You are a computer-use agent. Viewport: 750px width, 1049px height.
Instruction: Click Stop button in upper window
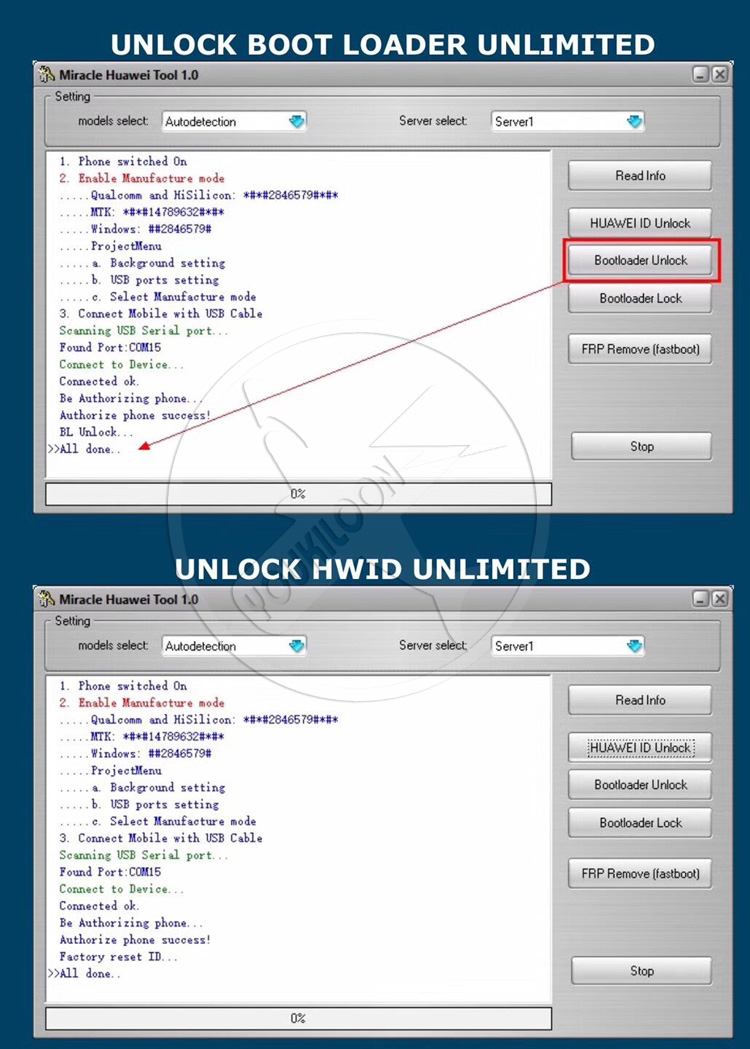click(x=641, y=446)
